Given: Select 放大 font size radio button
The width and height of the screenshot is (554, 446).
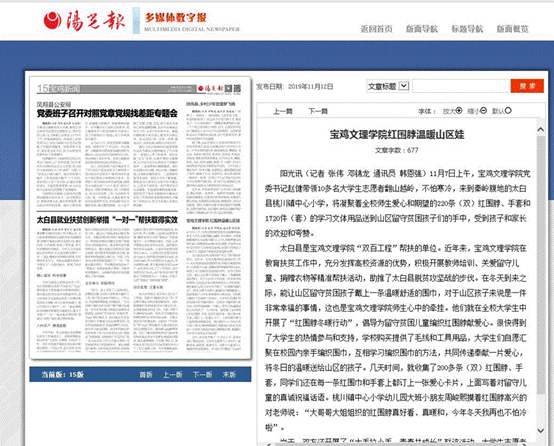Looking at the screenshot, I should pyautogui.click(x=459, y=111).
